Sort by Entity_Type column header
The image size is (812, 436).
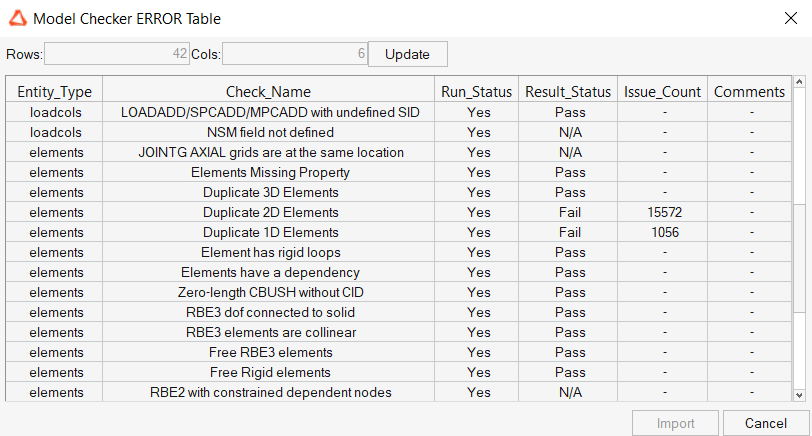coord(54,92)
